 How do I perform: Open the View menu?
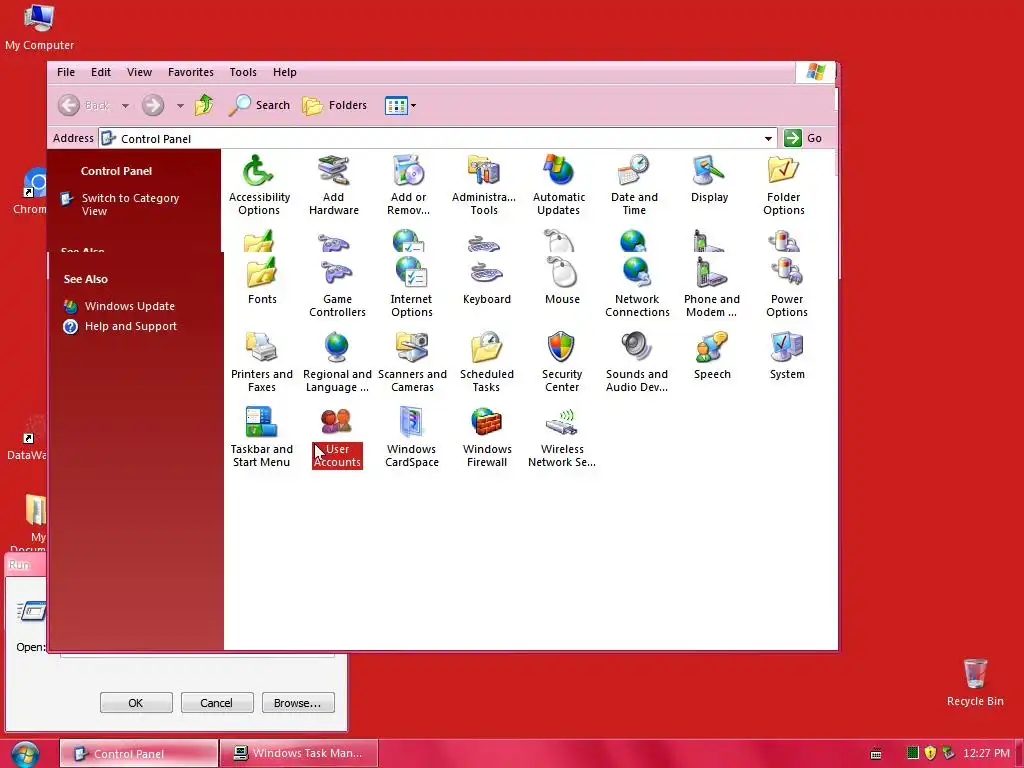pyautogui.click(x=139, y=72)
